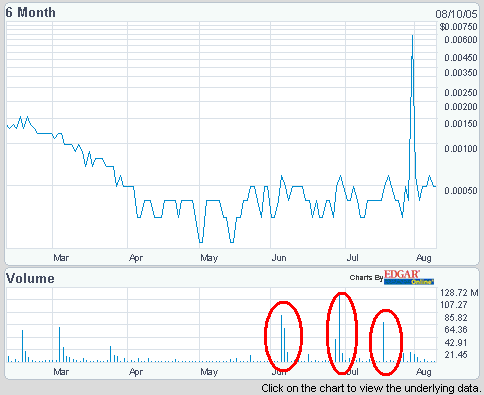Click the 85.82 volume axis label

click(456, 318)
